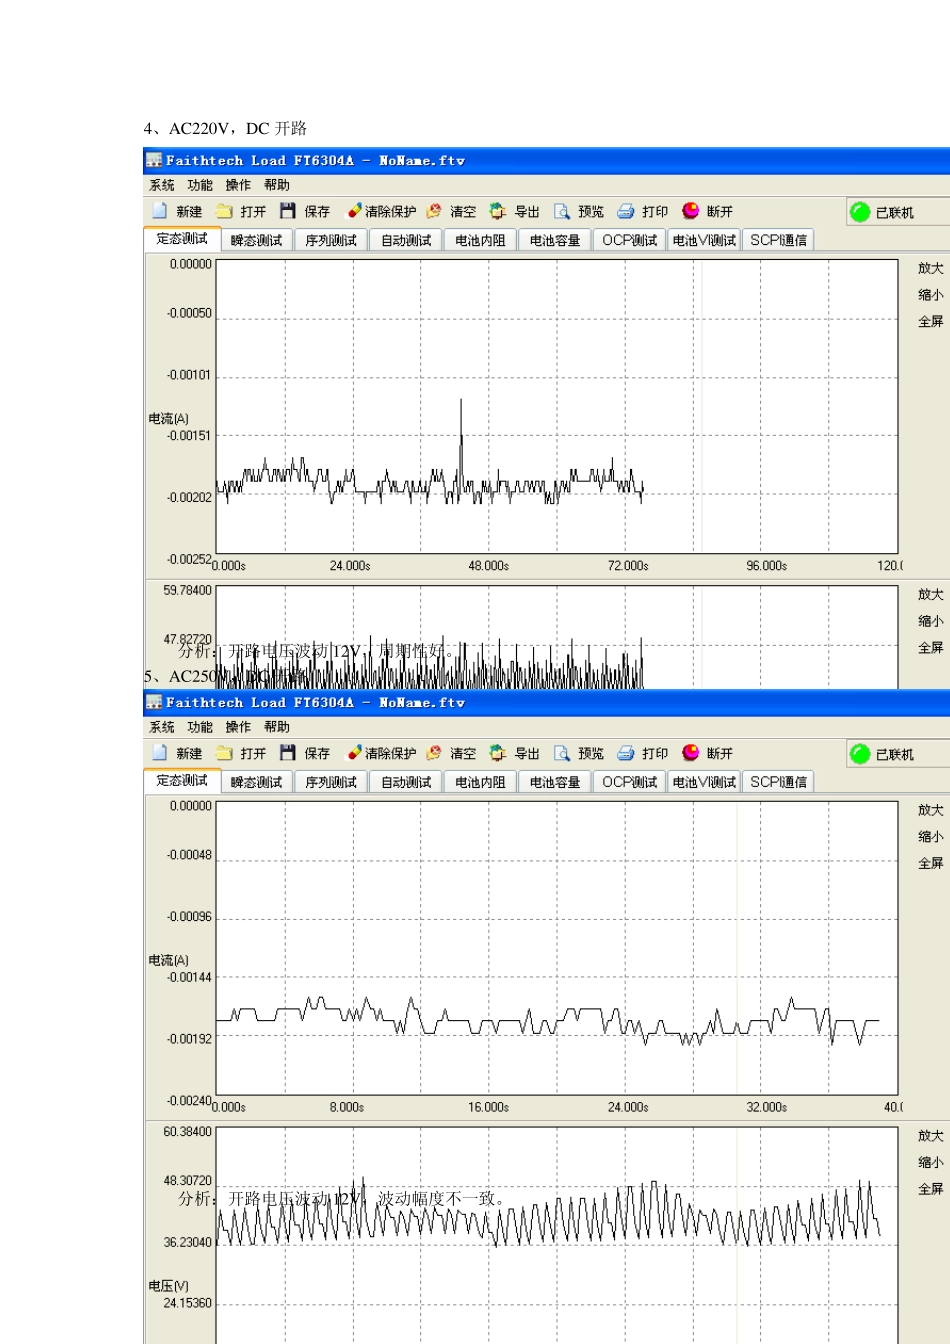Click the 新建 (New) icon in upper window
The image size is (950, 1344).
[160, 211]
